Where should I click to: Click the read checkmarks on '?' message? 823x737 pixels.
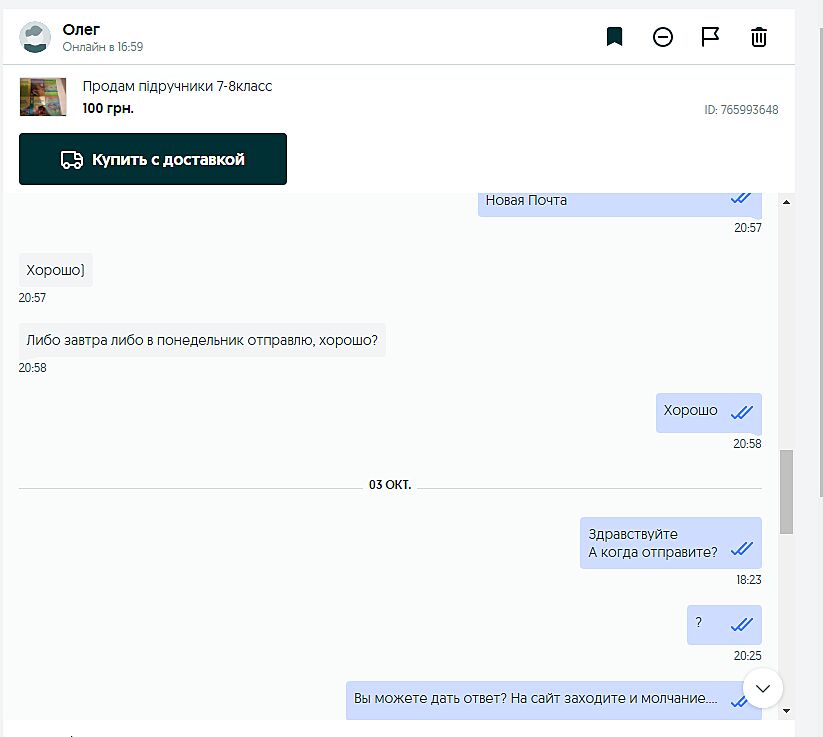(x=741, y=625)
